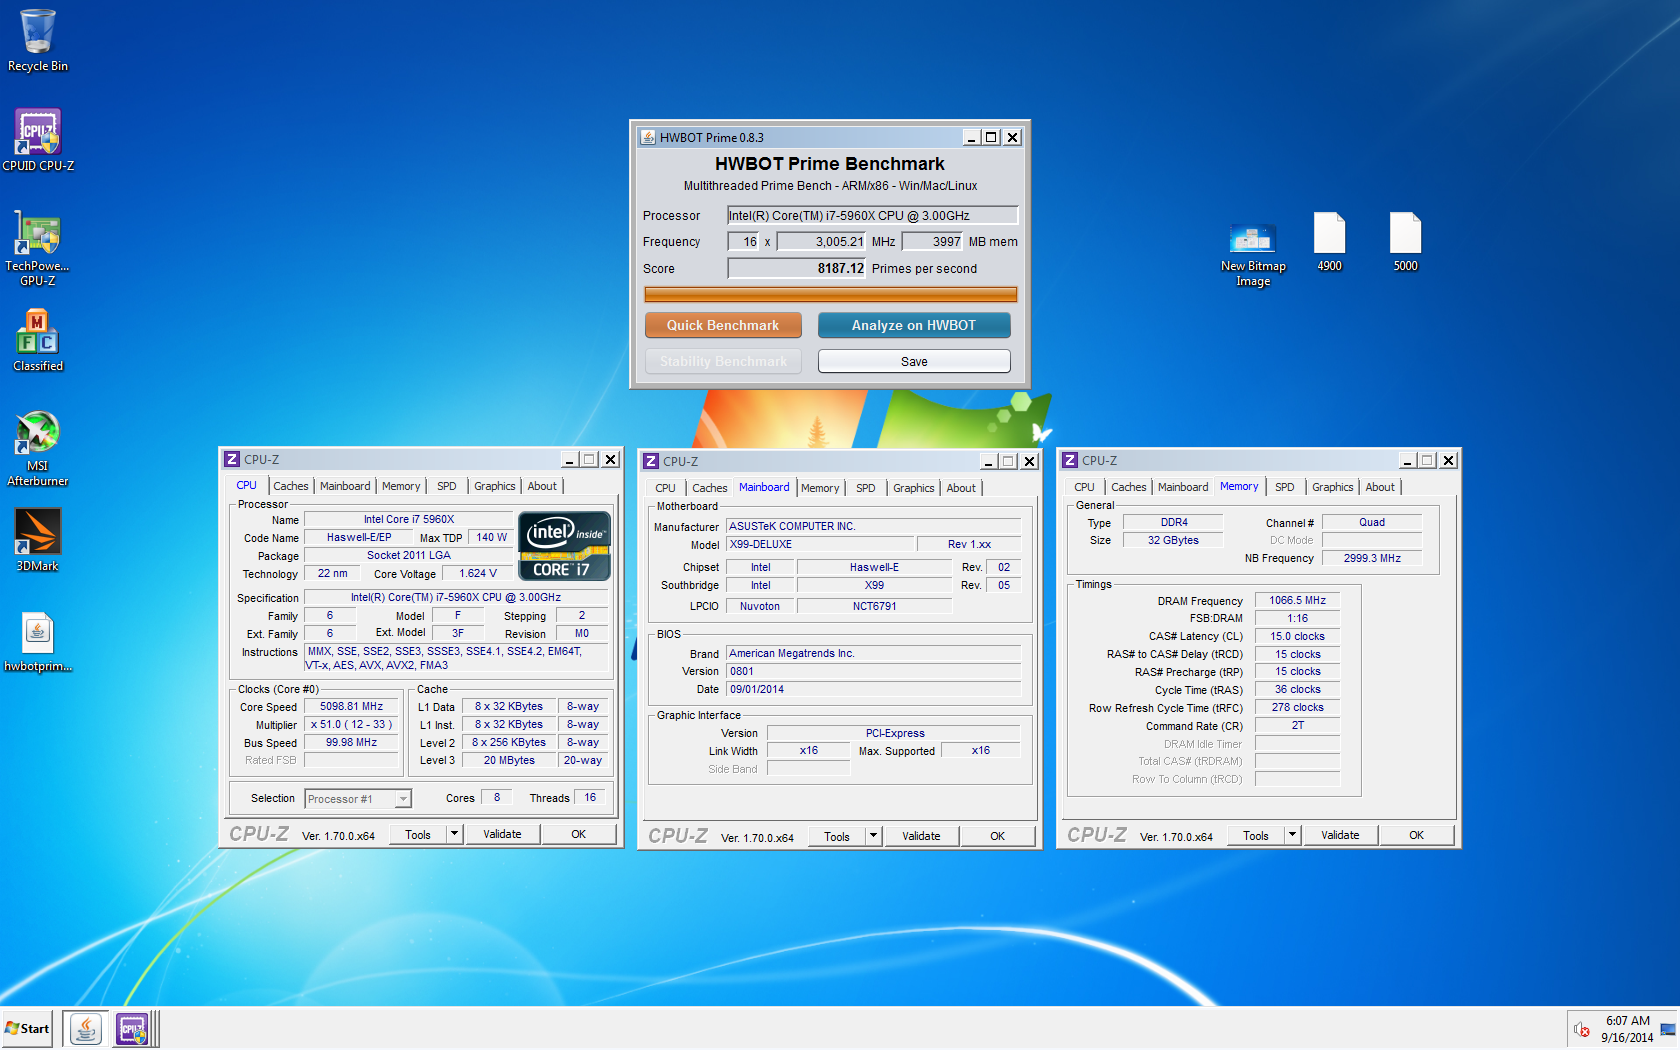Image resolution: width=1680 pixels, height=1050 pixels.
Task: Click the orange benchmark progress bar
Action: point(830,294)
